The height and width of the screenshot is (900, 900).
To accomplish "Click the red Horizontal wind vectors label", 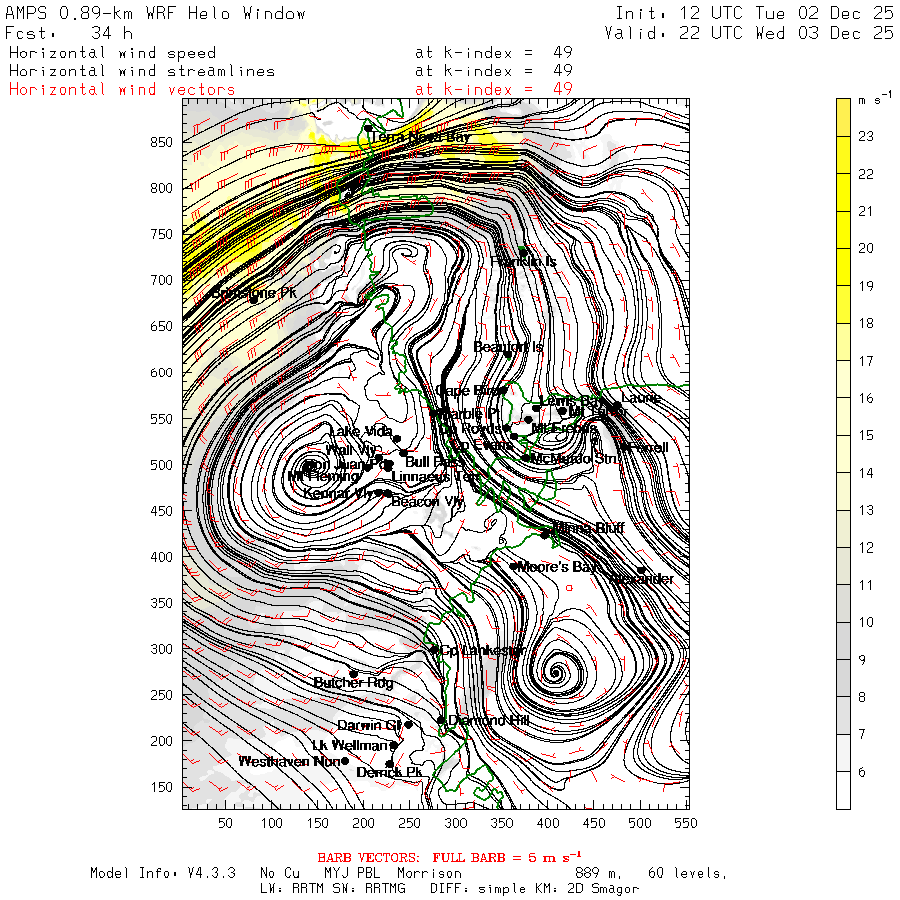I will point(122,90).
